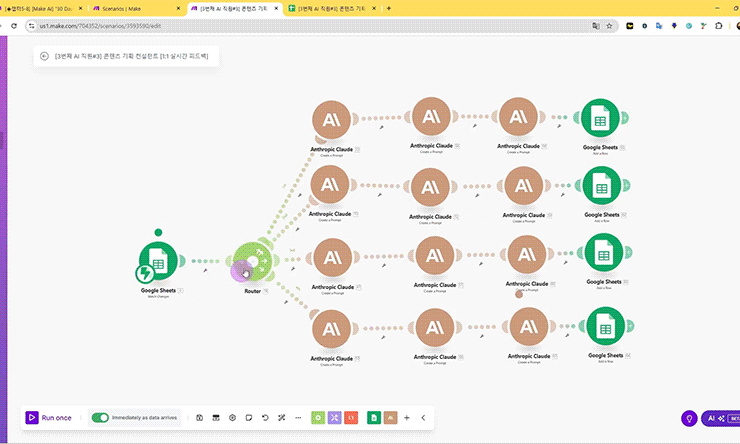Switch to the Scenarios | Make browser tab
The image size is (740, 444).
tap(136, 8)
